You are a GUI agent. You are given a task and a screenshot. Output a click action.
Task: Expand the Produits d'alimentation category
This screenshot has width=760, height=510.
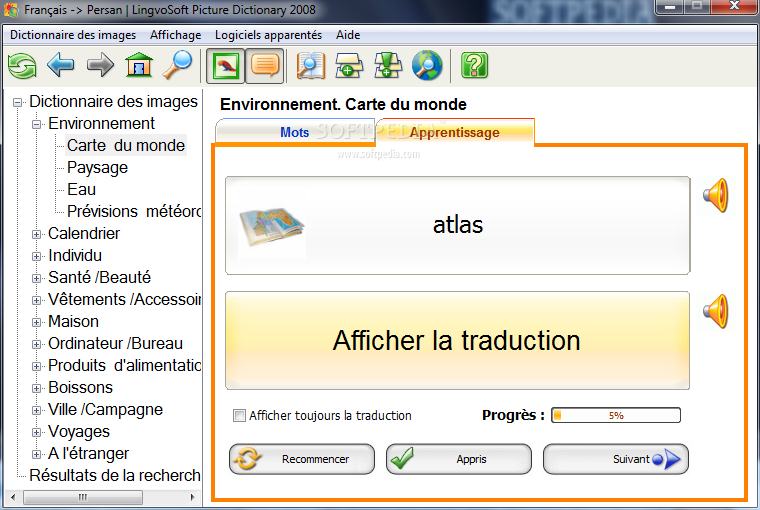tap(37, 366)
